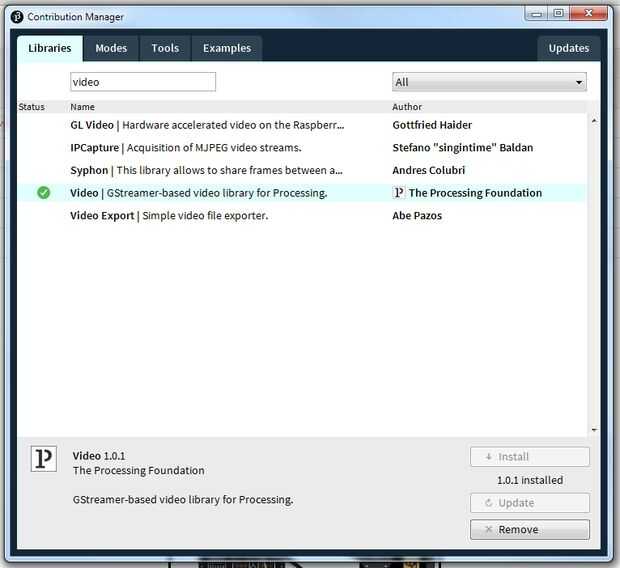This screenshot has width=620, height=568.
Task: Close the Contribution Manager window
Action: (588, 13)
